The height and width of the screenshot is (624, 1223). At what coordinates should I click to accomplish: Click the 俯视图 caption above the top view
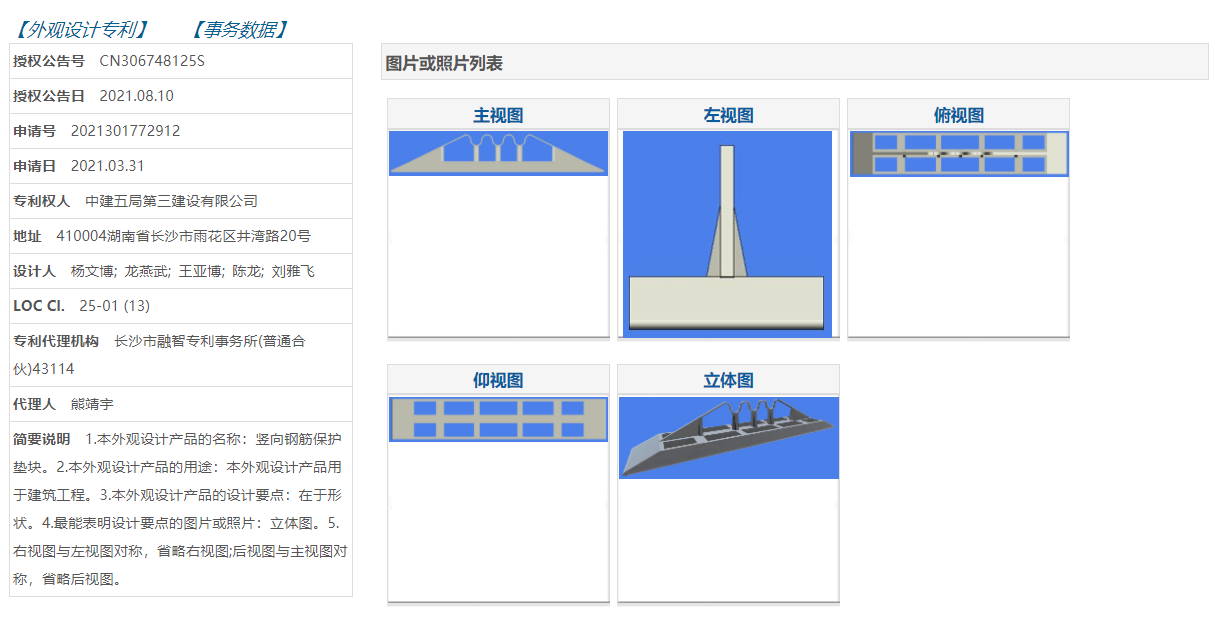tap(957, 114)
